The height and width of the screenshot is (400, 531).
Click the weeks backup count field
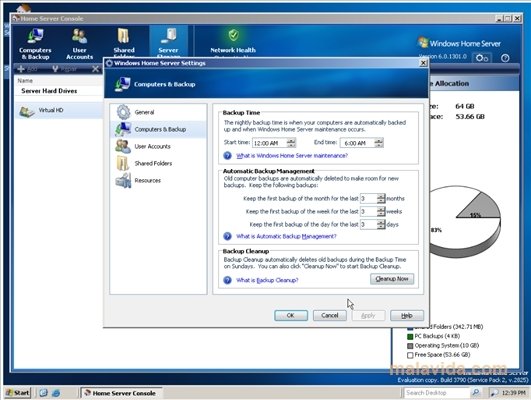point(368,211)
